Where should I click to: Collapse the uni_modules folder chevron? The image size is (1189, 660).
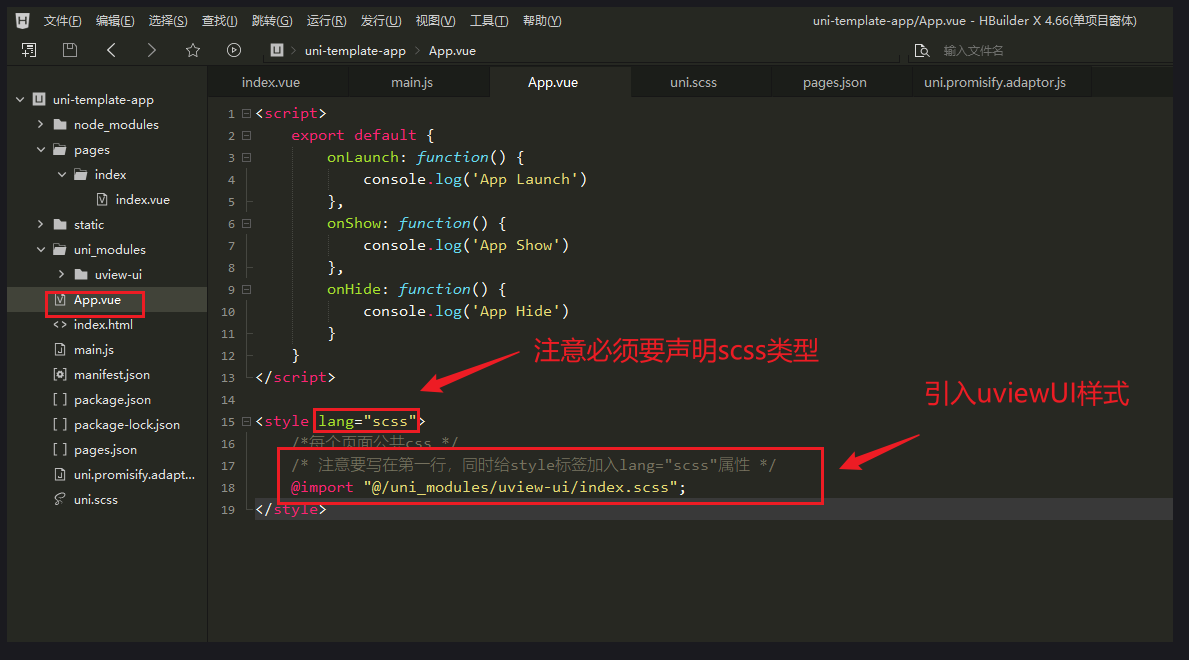coord(41,250)
